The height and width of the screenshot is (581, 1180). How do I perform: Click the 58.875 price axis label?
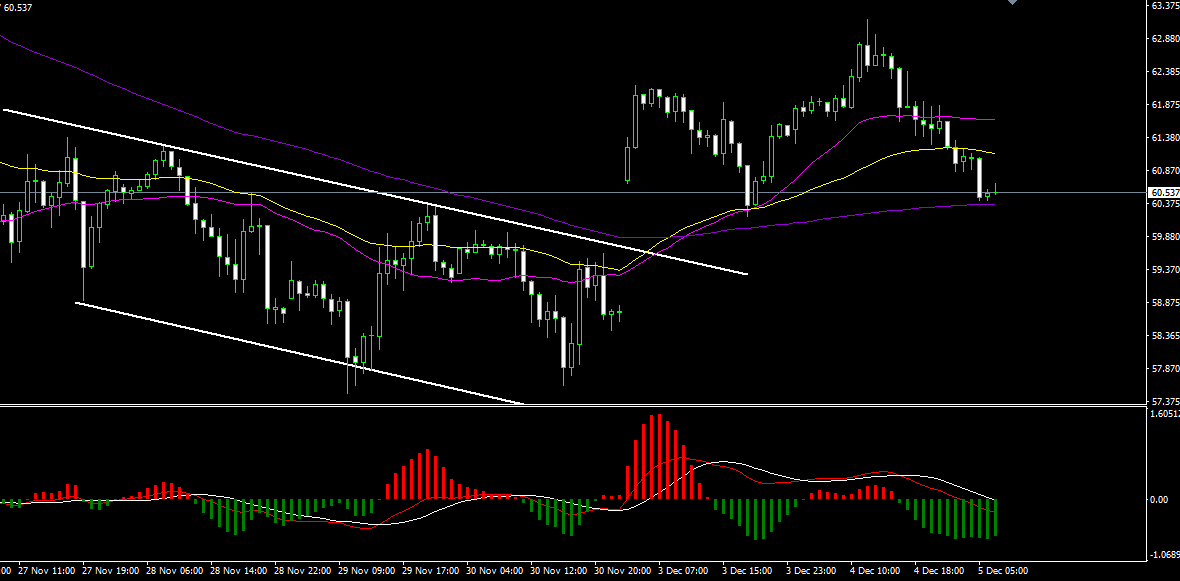click(x=1165, y=303)
